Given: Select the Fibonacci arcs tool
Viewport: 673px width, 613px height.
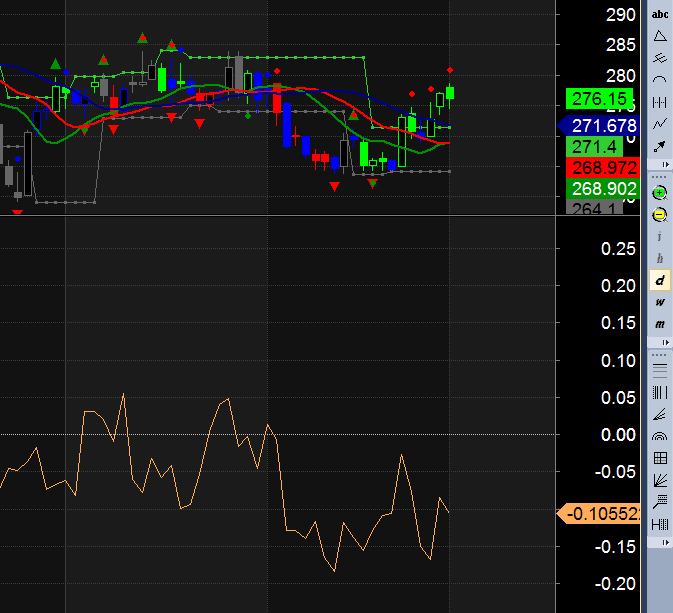Looking at the screenshot, I should (660, 436).
